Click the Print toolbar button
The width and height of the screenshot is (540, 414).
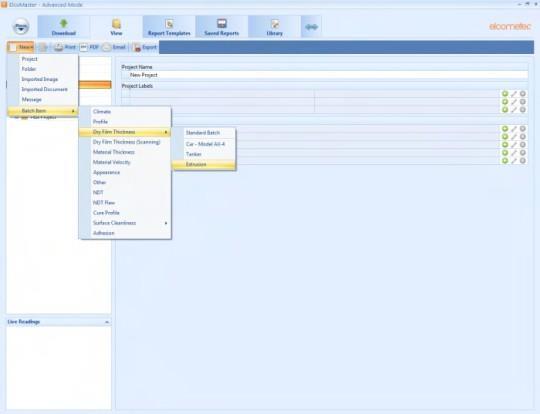[x=65, y=47]
